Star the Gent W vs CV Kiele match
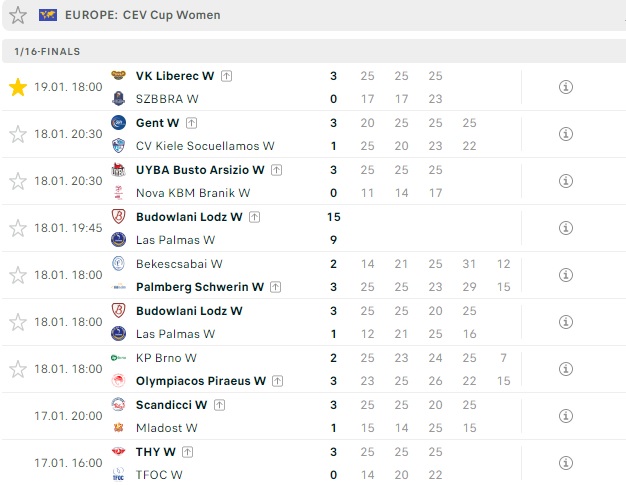 18,134
